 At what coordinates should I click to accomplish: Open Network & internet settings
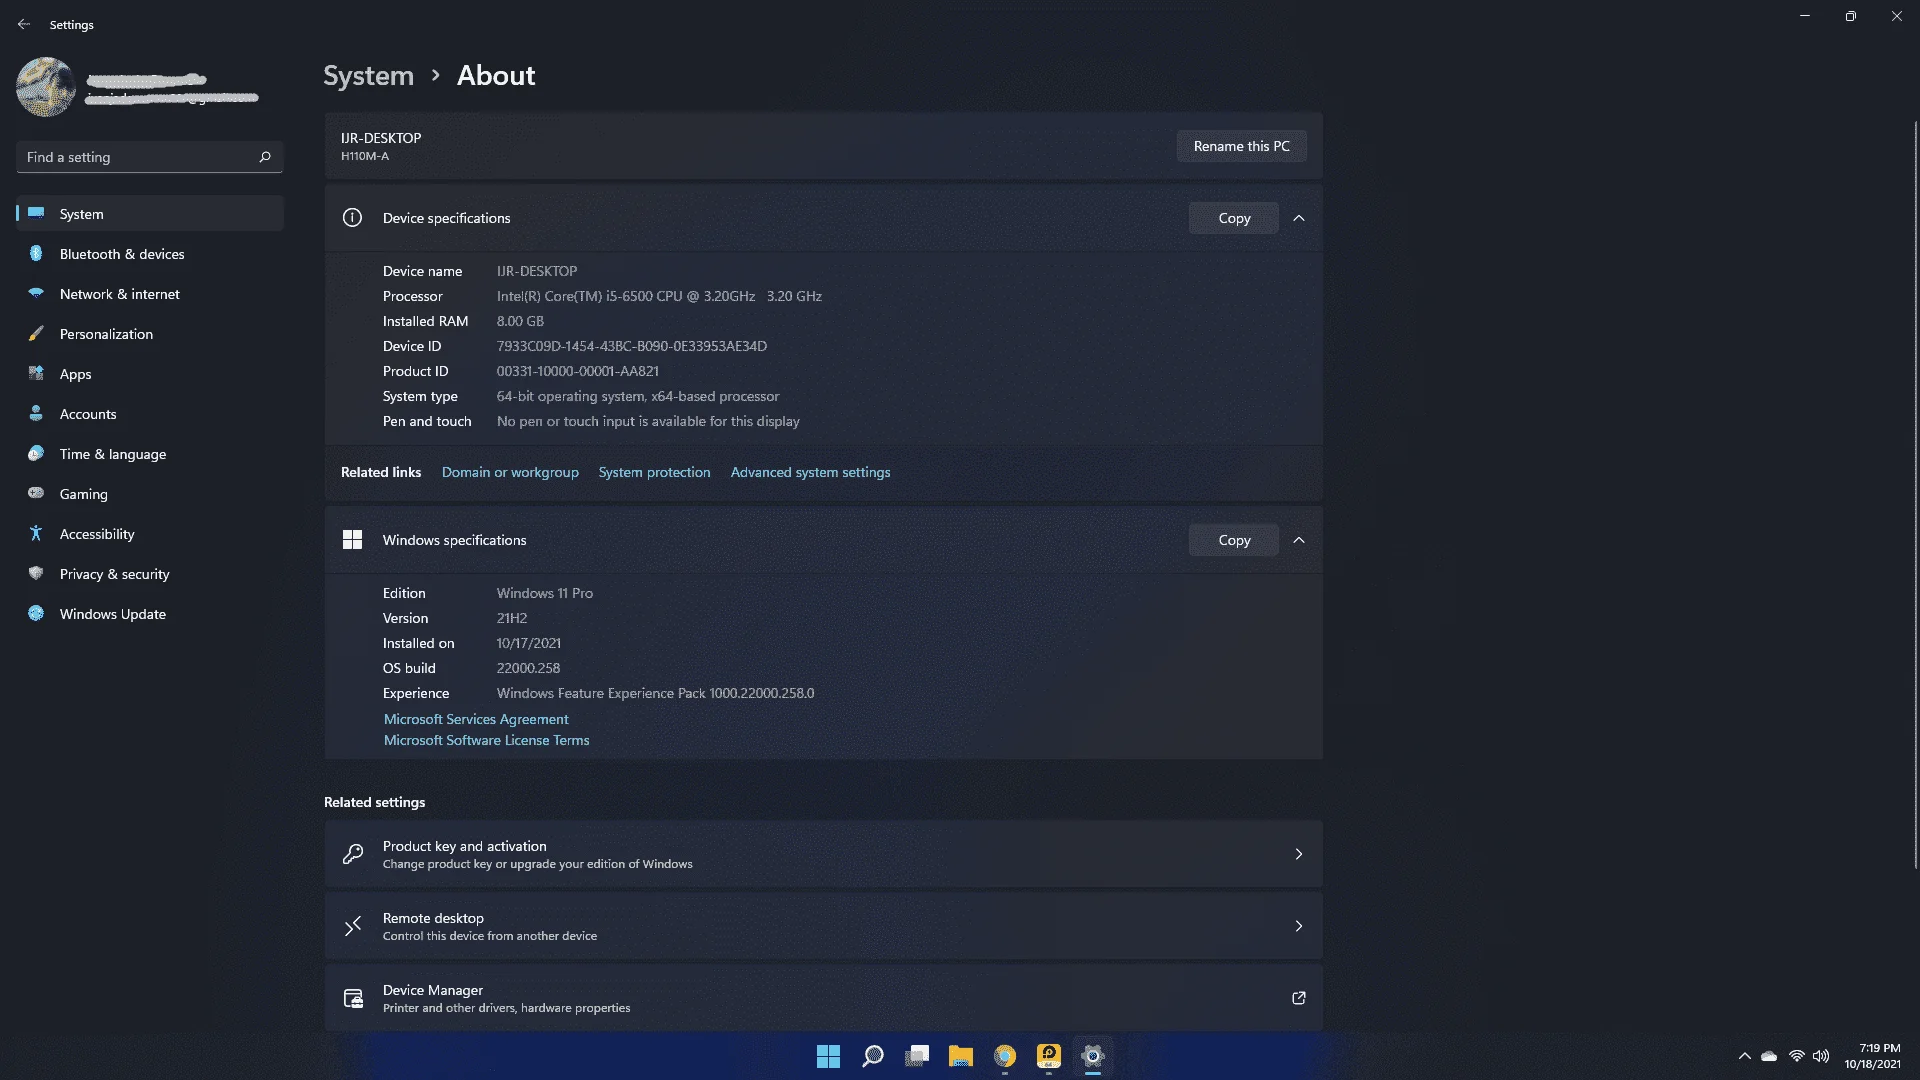150,294
